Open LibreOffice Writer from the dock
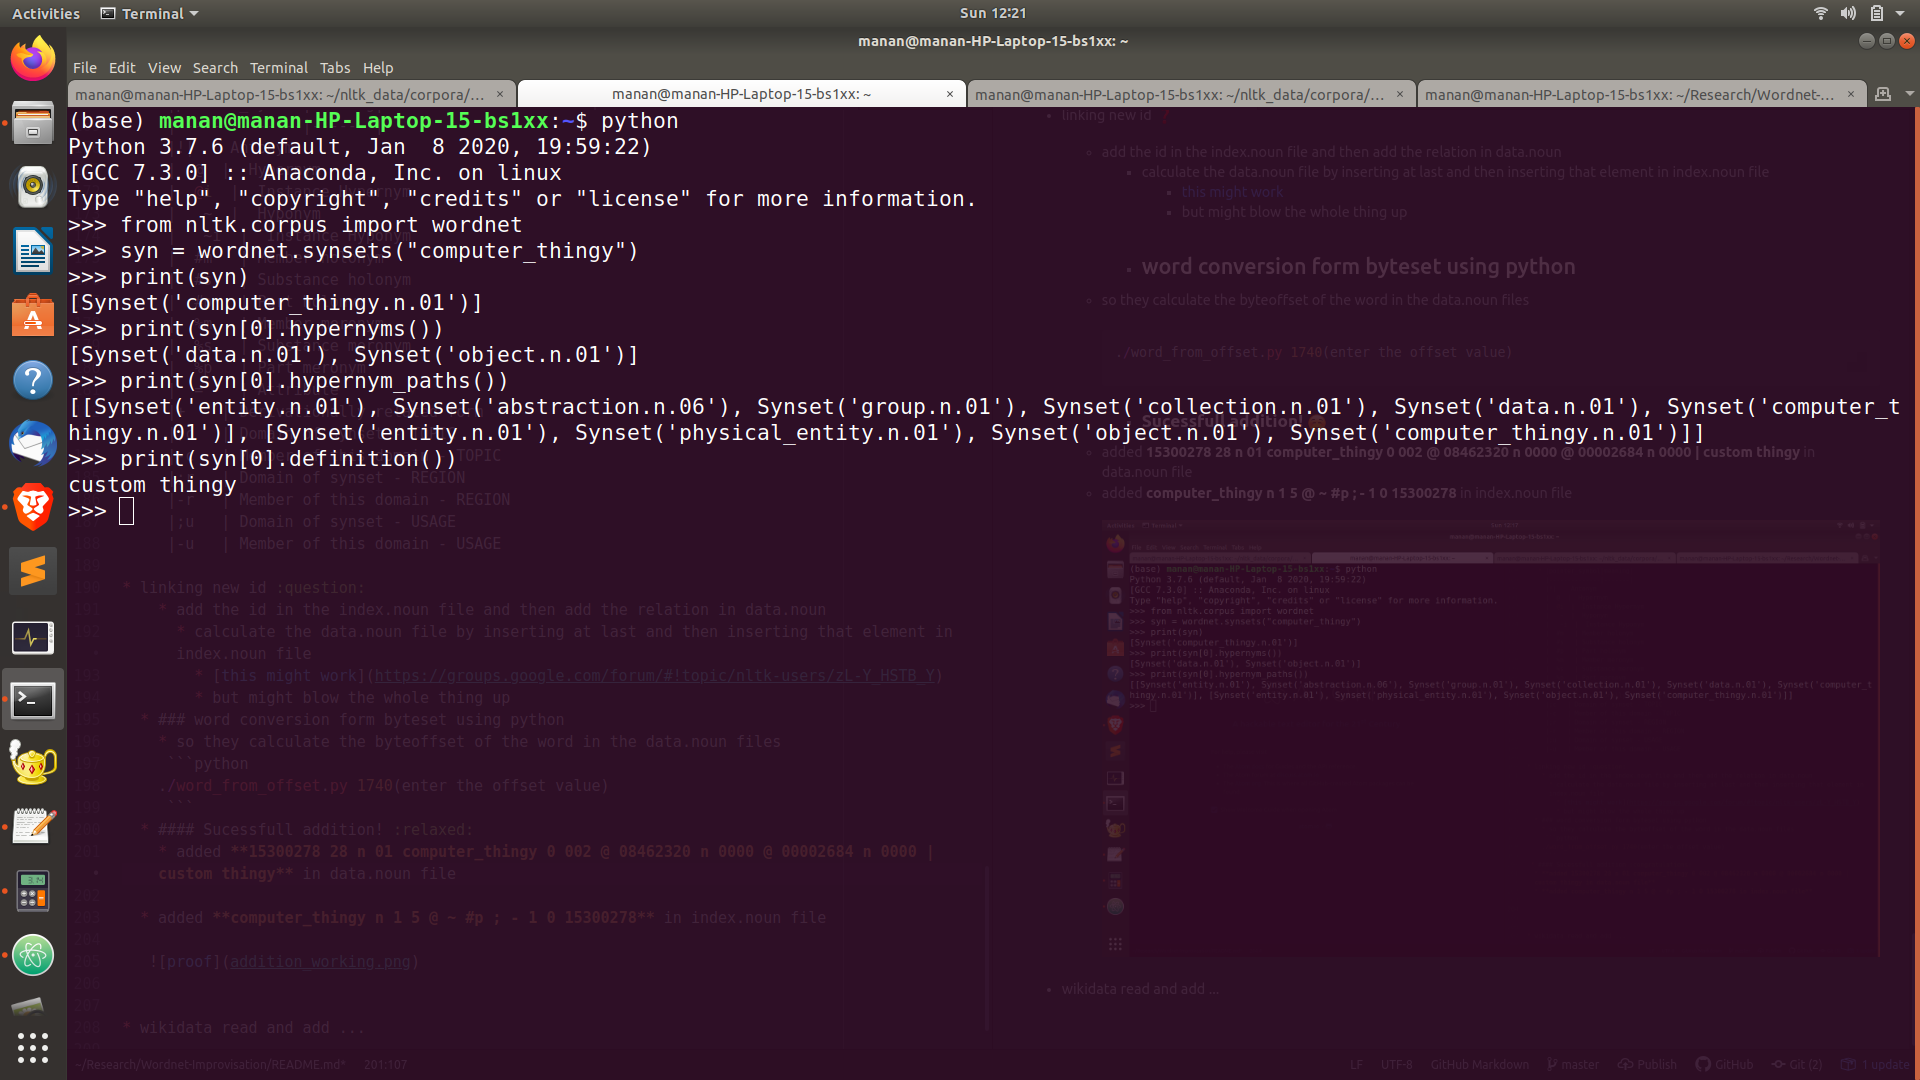The width and height of the screenshot is (1920, 1080). (x=33, y=251)
